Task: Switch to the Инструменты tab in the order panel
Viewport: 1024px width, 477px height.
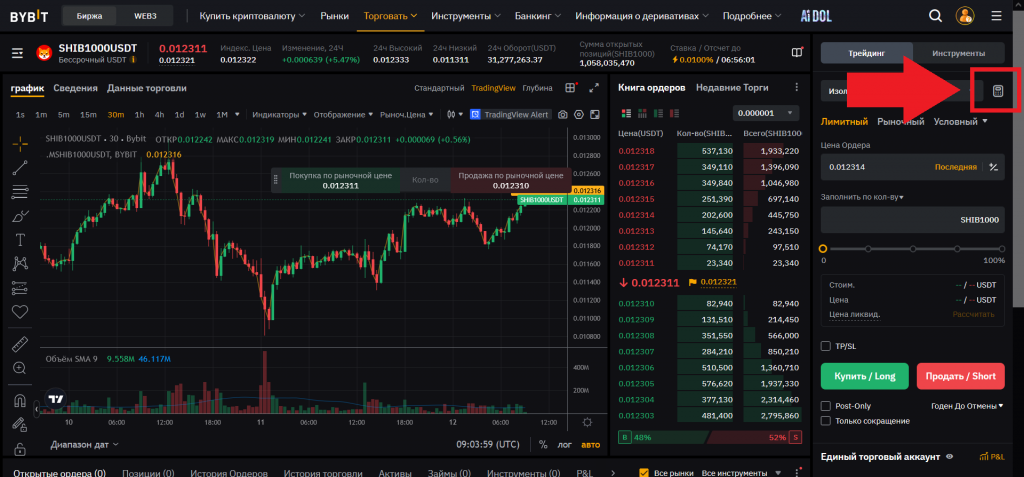Action: pyautogui.click(x=958, y=54)
